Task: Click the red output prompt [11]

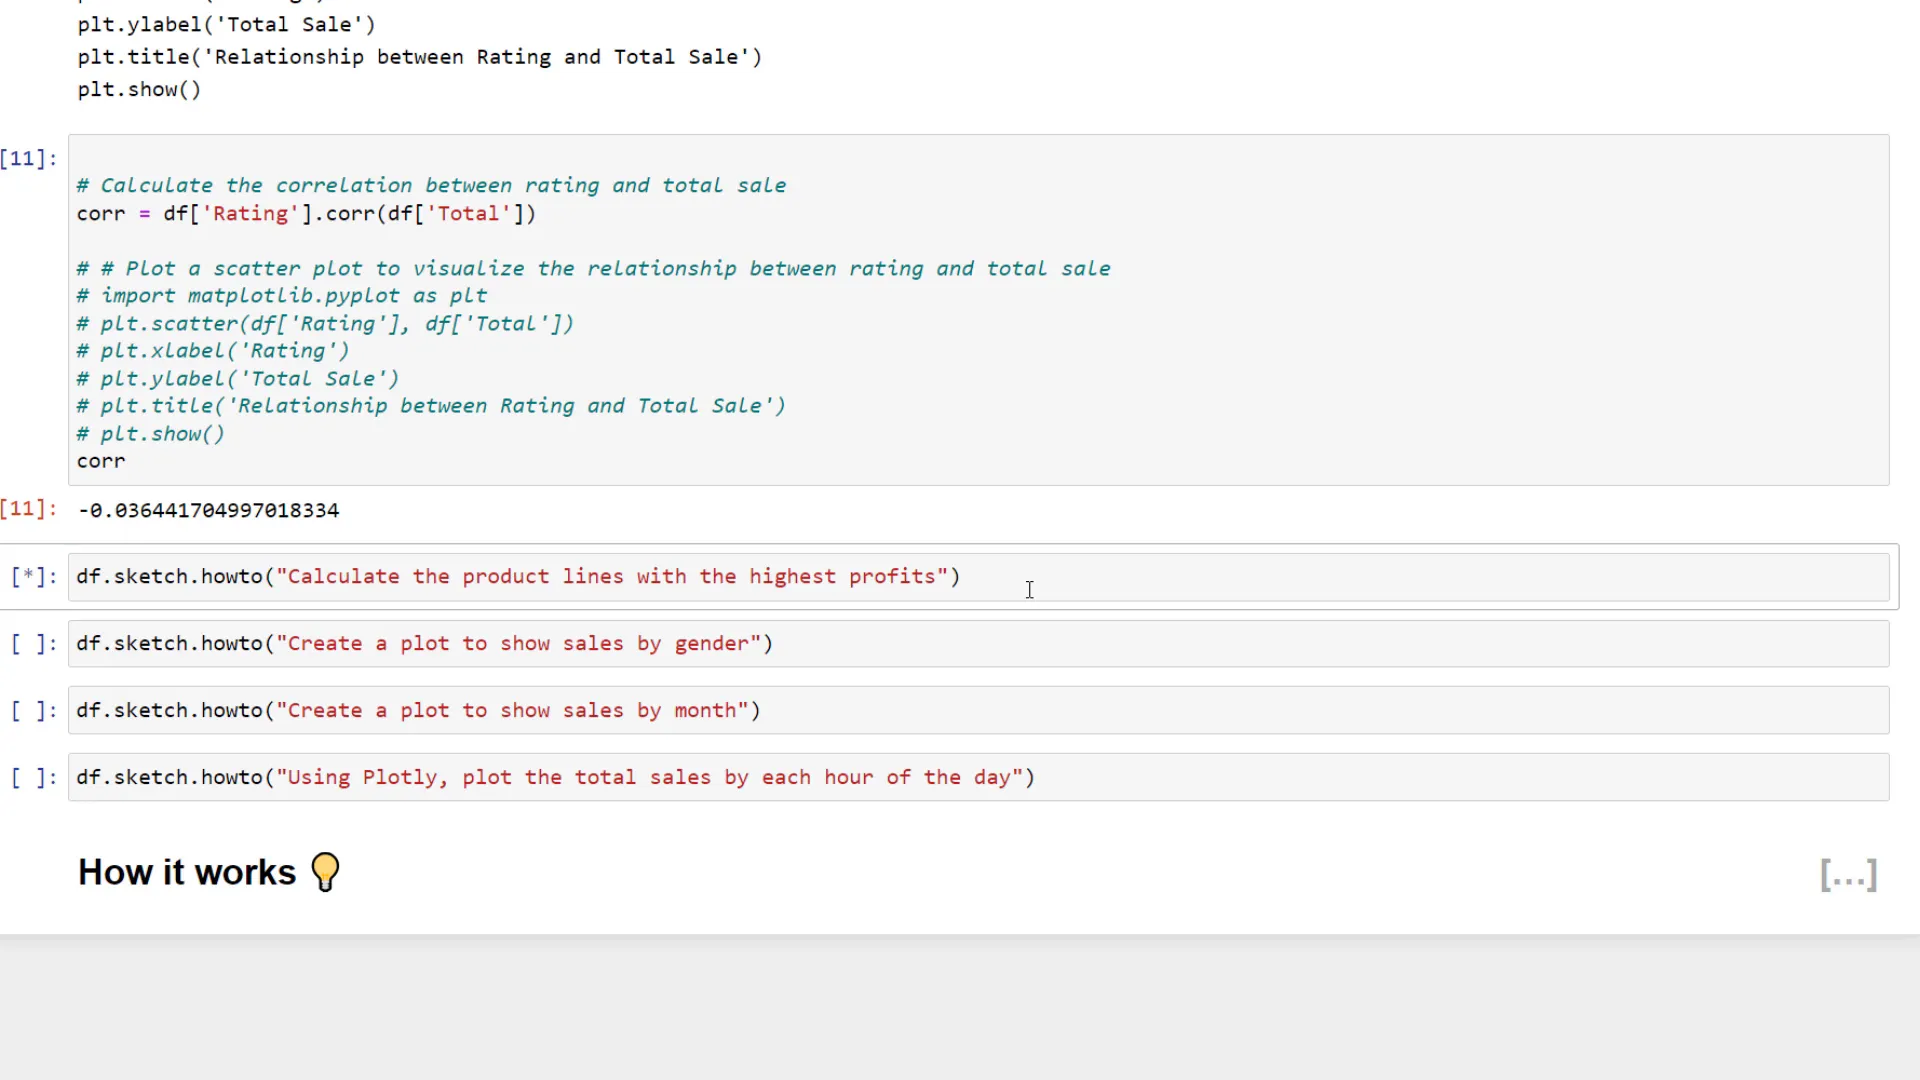Action: [28, 509]
